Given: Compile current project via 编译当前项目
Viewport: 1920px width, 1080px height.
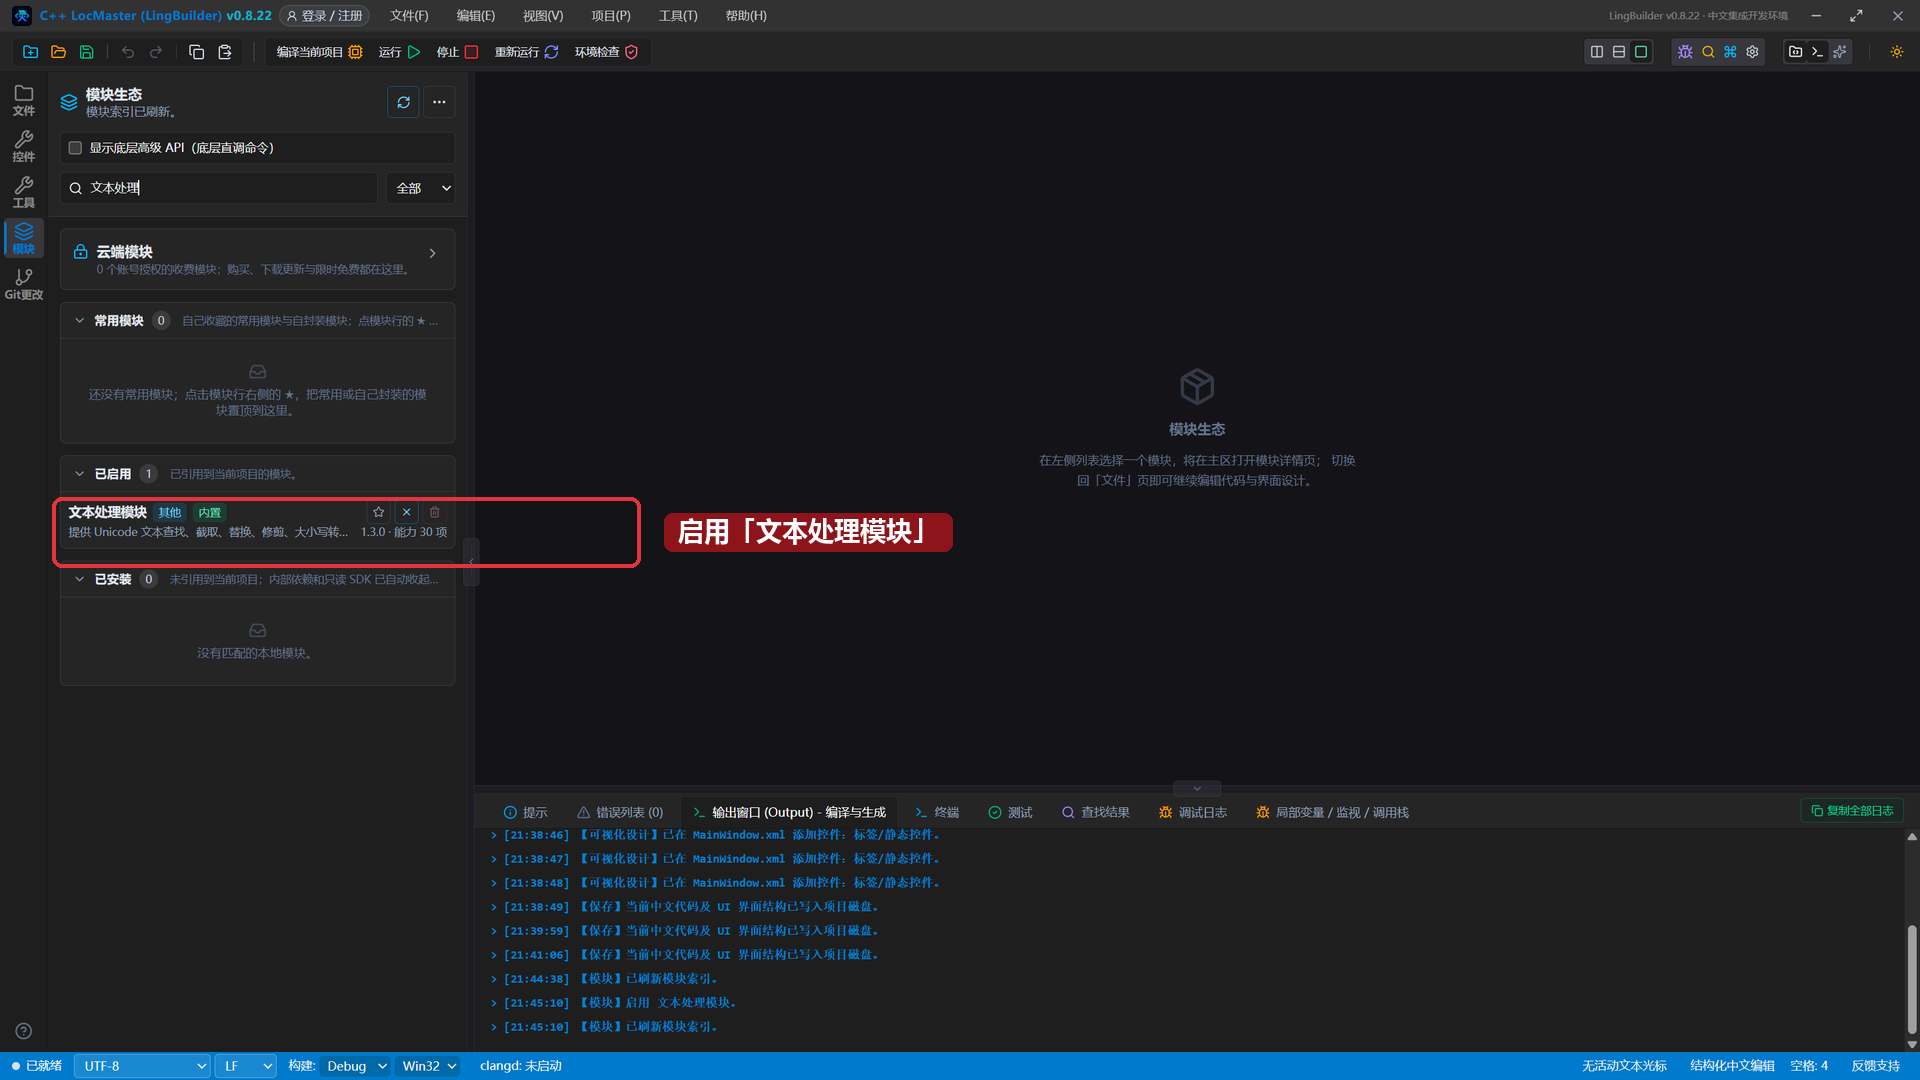Looking at the screenshot, I should (x=319, y=52).
